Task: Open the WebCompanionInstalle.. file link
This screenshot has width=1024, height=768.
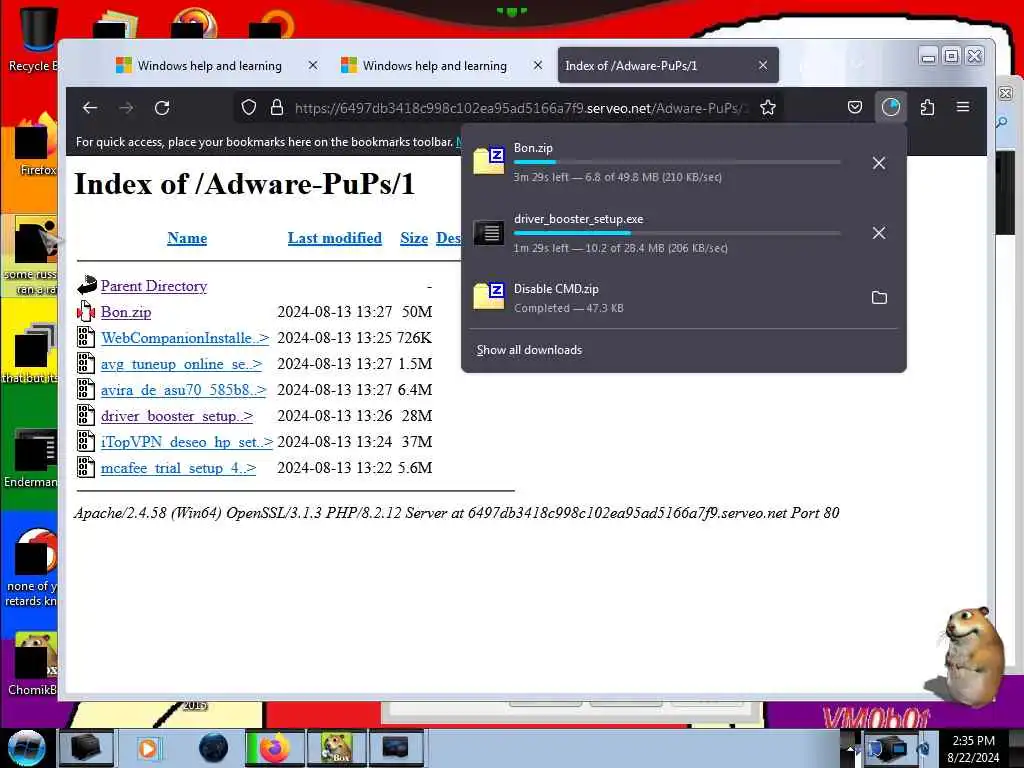Action: tap(185, 338)
